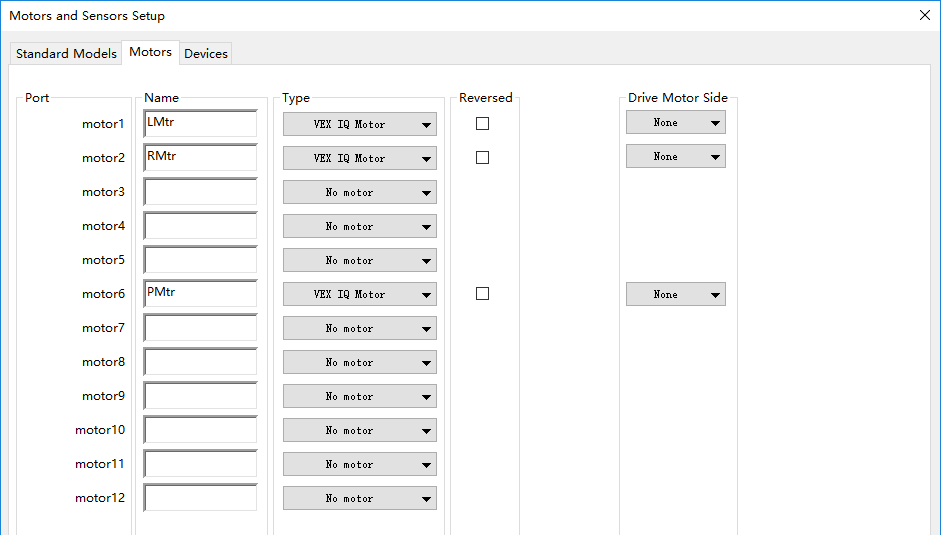
Task: Expand Drive Motor Side dropdown for motor6
Action: click(x=676, y=295)
